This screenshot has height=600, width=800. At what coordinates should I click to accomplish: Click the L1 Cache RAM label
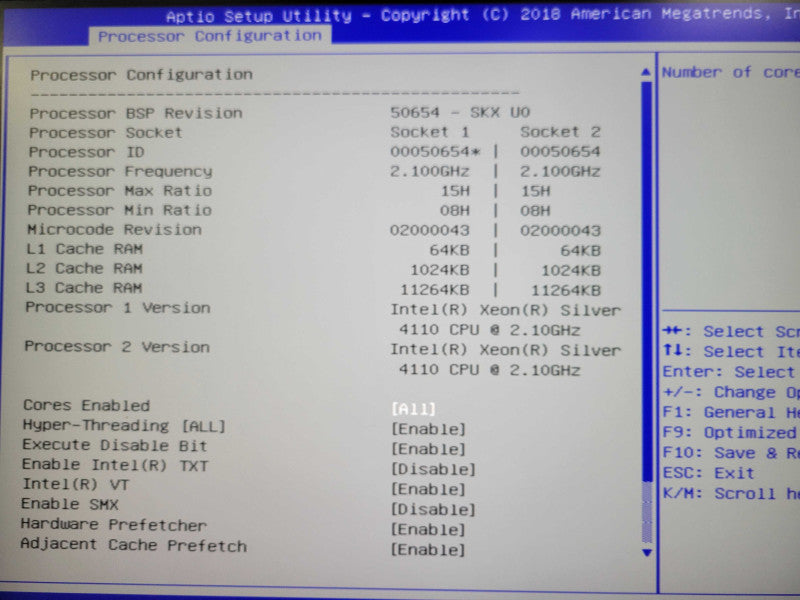84,249
